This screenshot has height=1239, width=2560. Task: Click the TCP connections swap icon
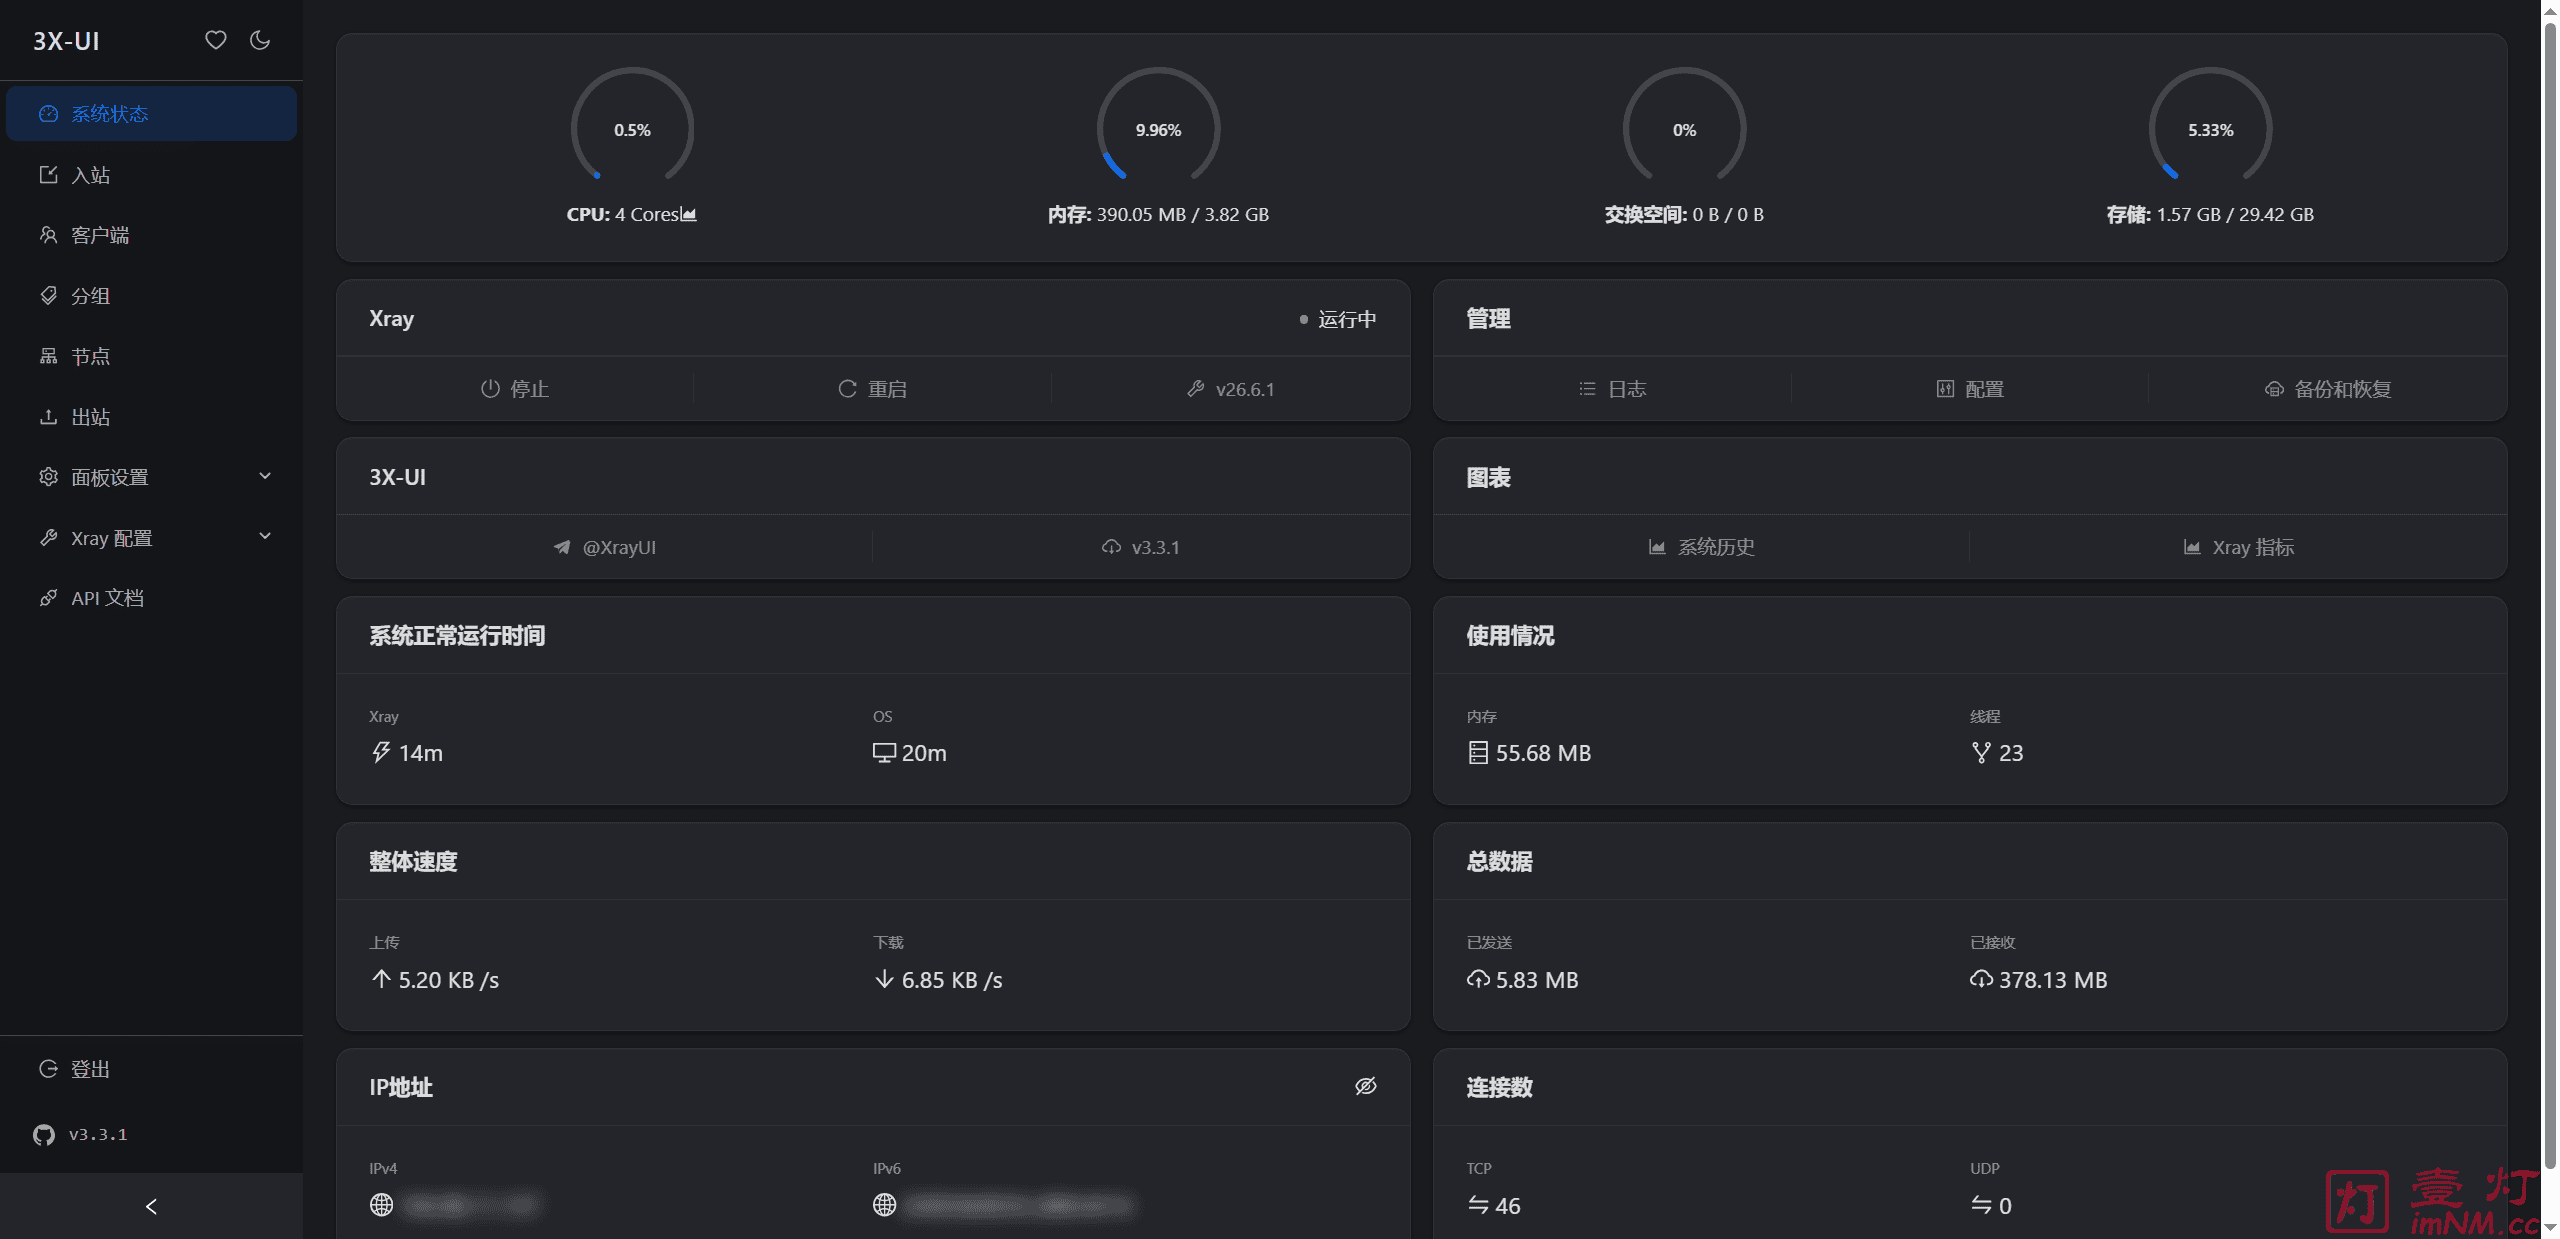pos(1478,1205)
